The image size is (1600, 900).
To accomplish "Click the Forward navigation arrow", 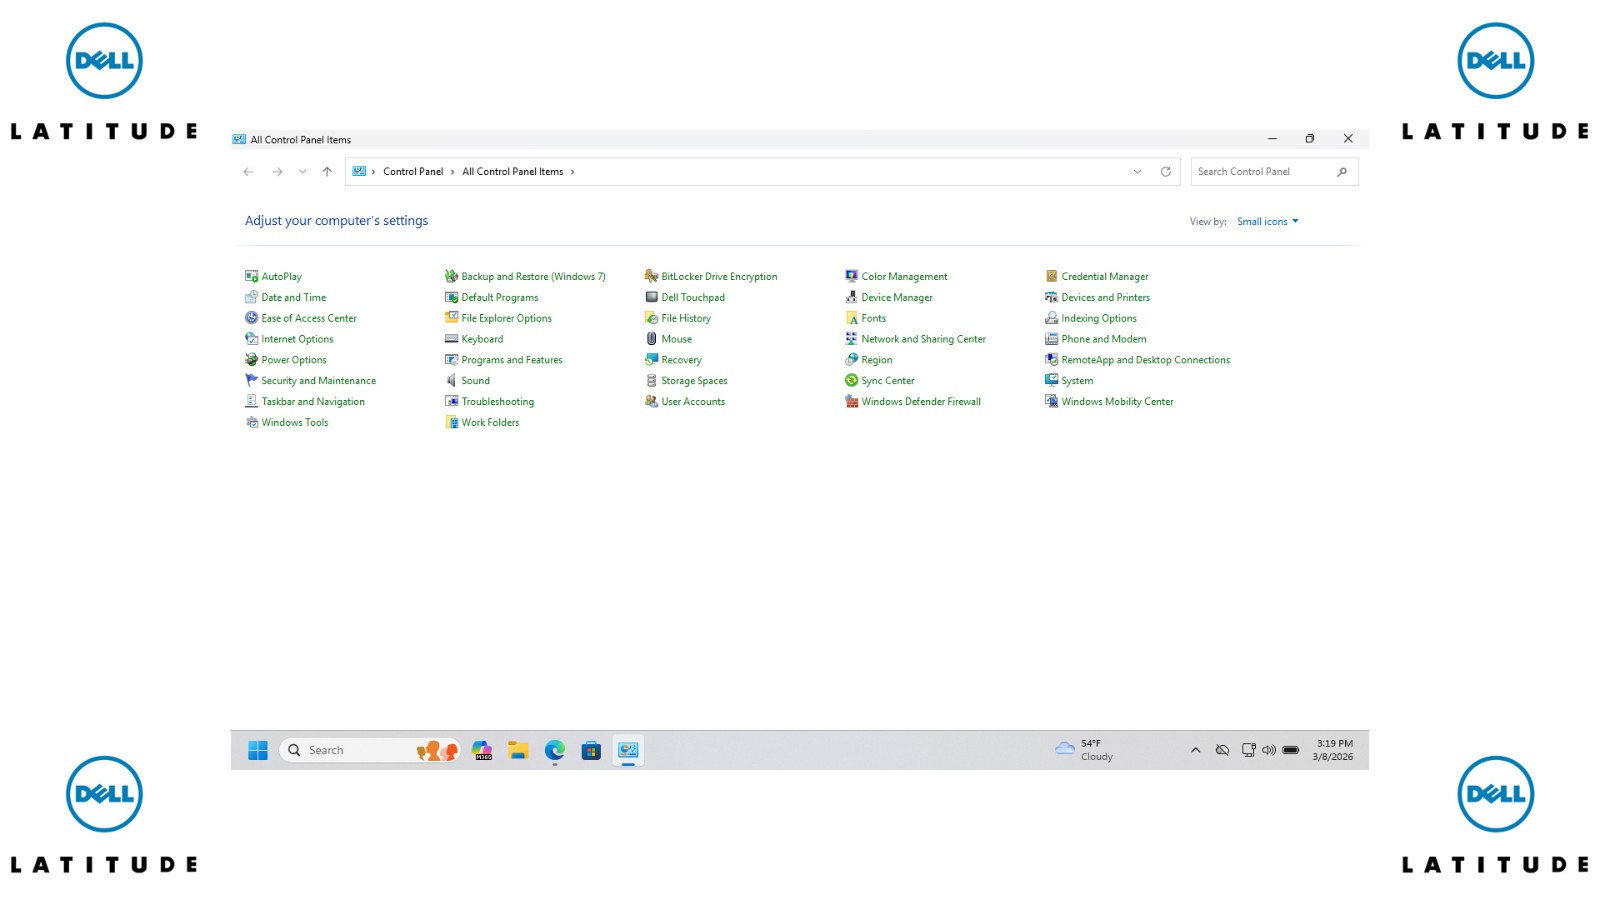I will (277, 172).
